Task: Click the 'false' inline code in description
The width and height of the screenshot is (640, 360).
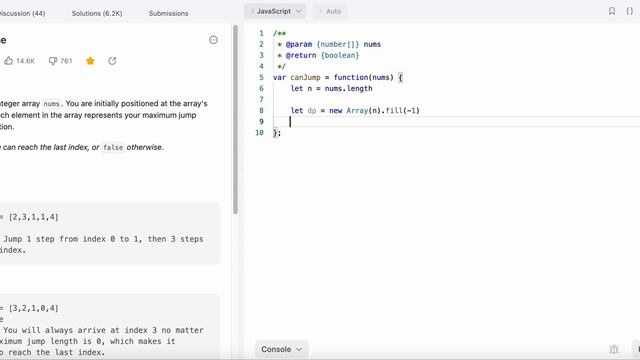Action: coord(113,147)
